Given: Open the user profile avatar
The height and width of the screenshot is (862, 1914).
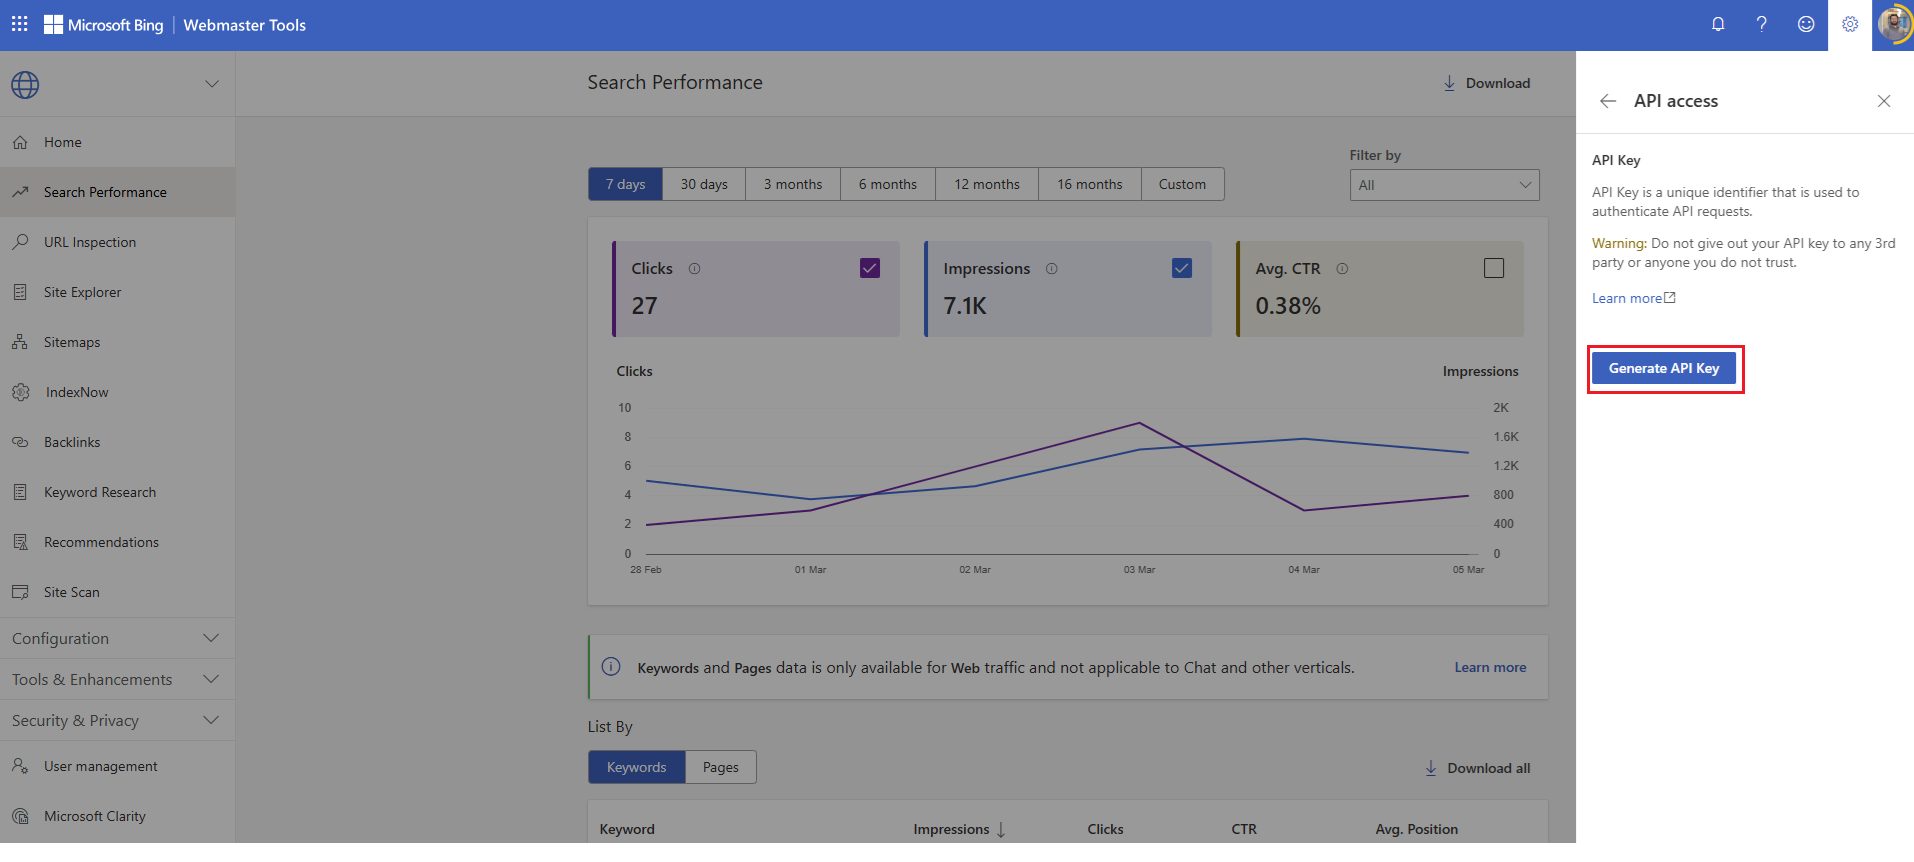Looking at the screenshot, I should click(x=1893, y=24).
